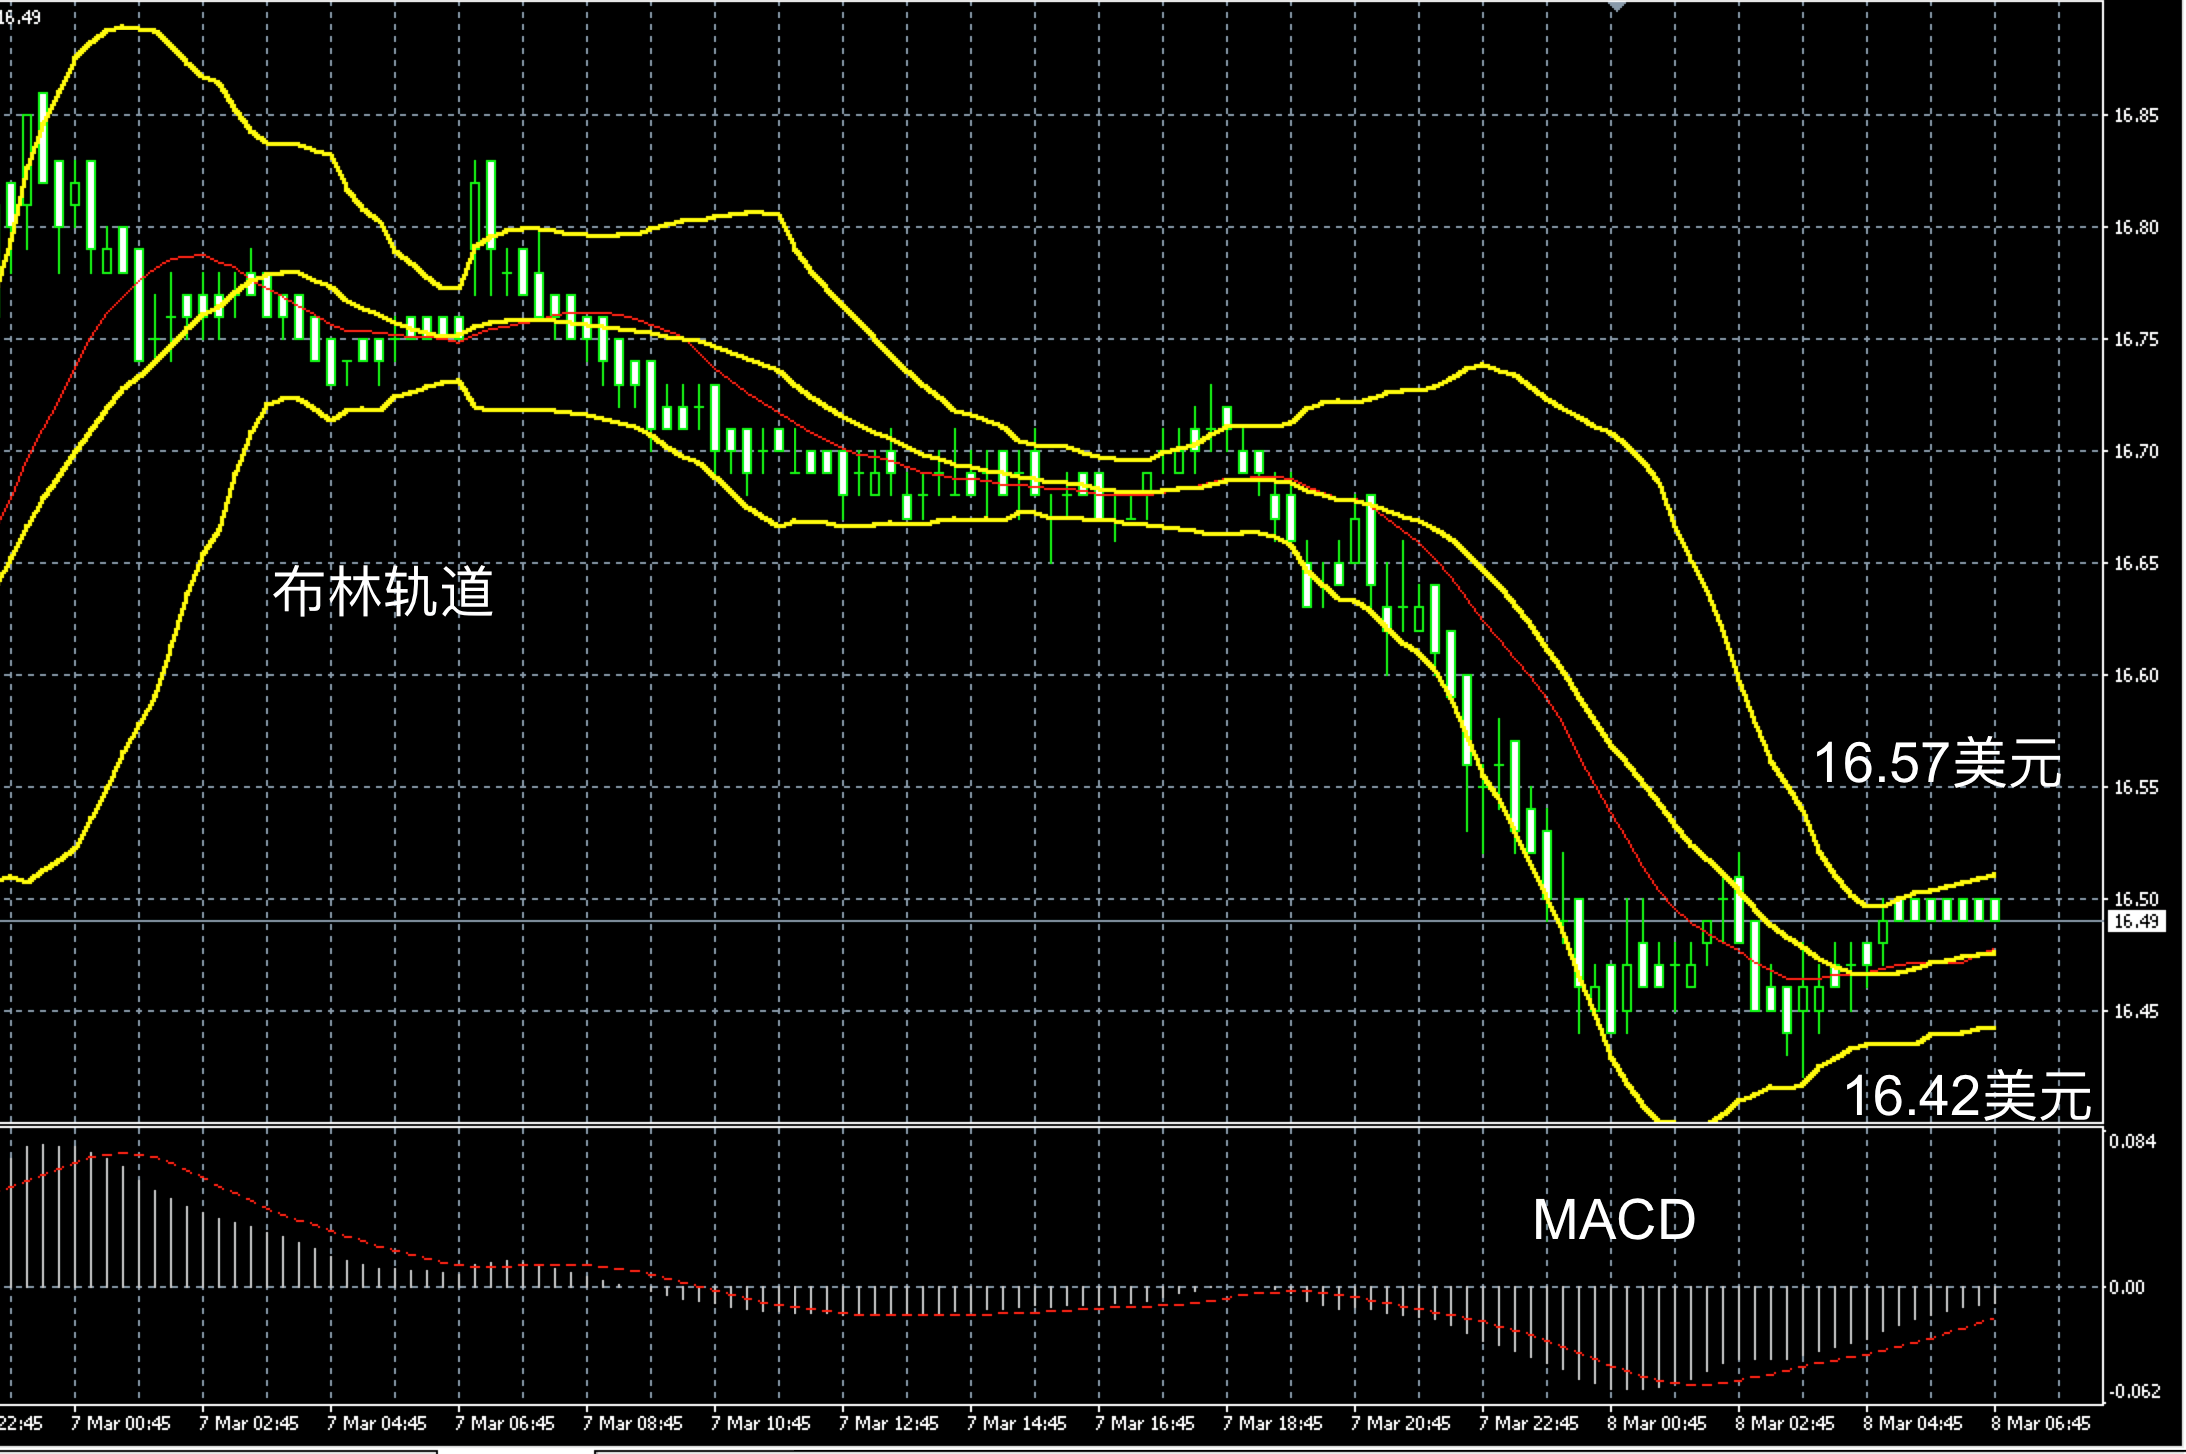Click the -0.062 MACD scale value
The width and height of the screenshot is (2186, 1454).
[x=2135, y=1391]
